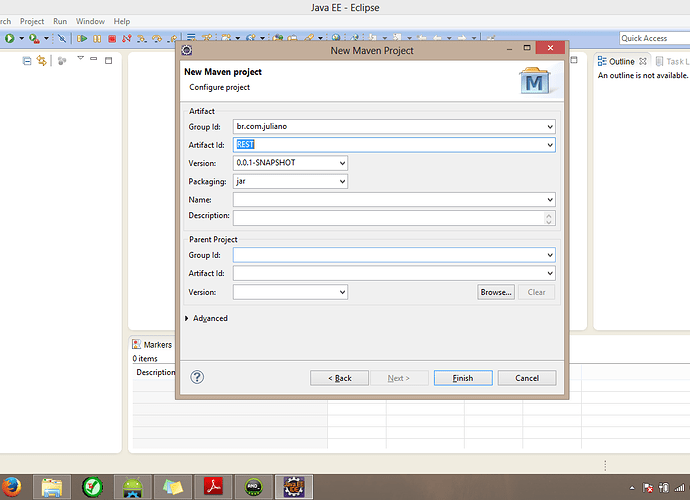Click the red Terminate debug icon
This screenshot has width=690, height=500.
click(112, 39)
